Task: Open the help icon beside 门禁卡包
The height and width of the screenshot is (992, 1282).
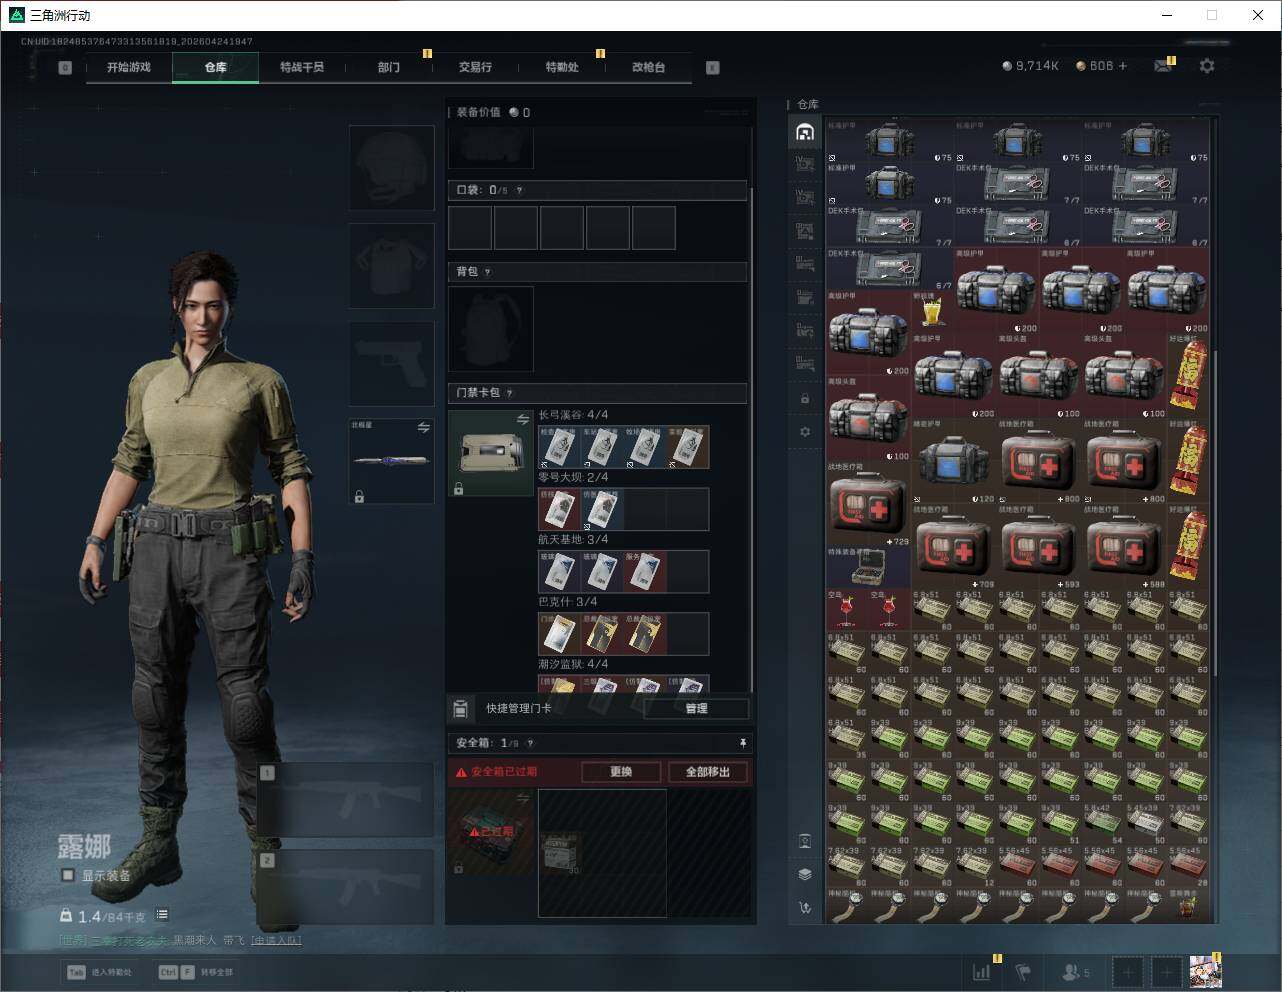Action: coord(510,393)
